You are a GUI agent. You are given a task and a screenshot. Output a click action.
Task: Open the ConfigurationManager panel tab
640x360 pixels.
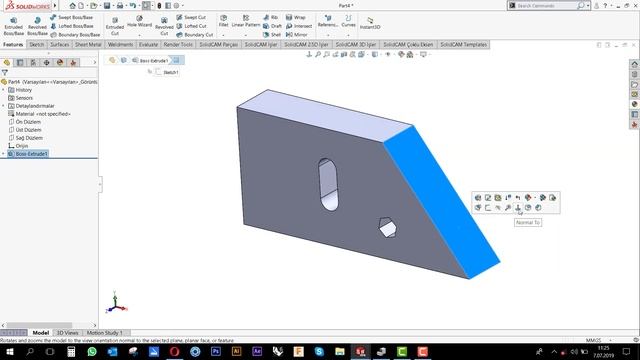[x=33, y=62]
